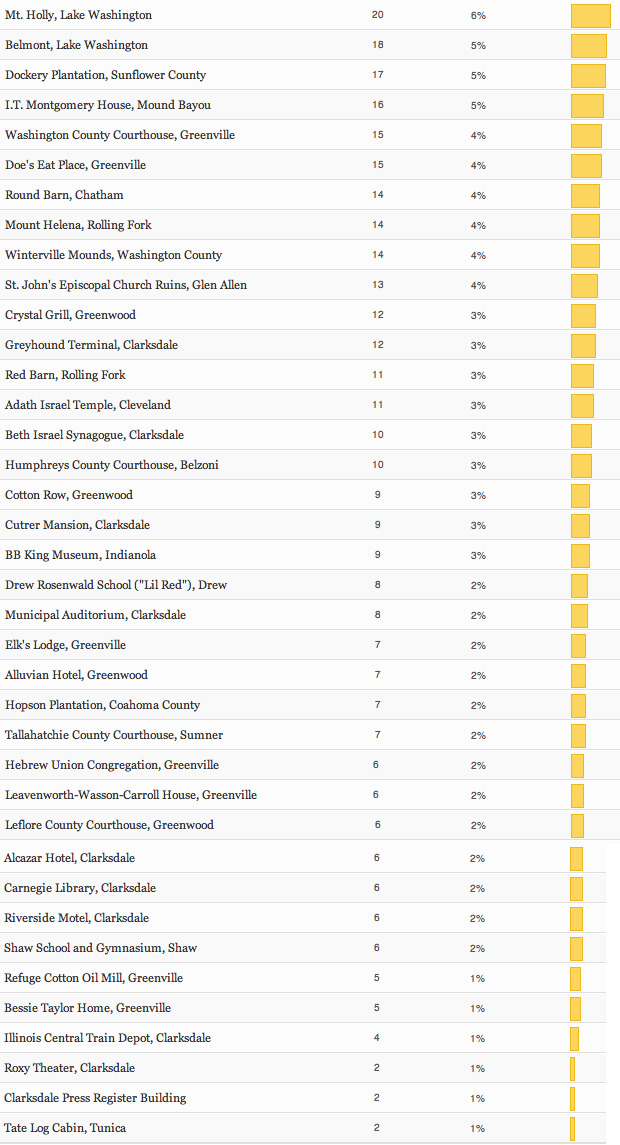
Task: Click the yellow bar for BB King Museum
Action: (x=580, y=556)
